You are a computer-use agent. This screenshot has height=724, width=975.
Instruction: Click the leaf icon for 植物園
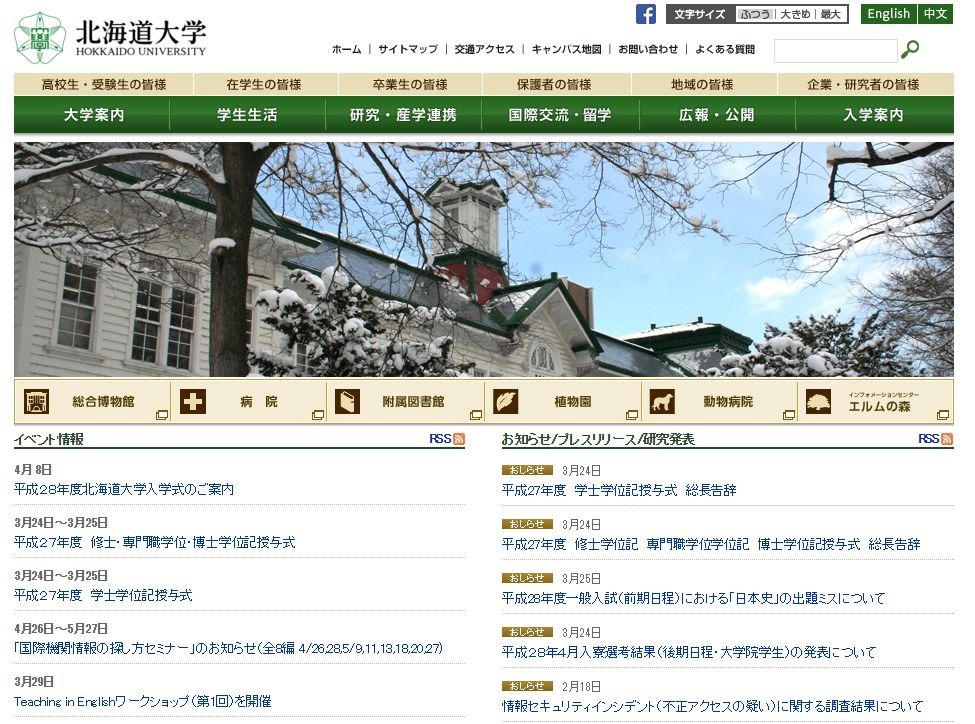(506, 400)
